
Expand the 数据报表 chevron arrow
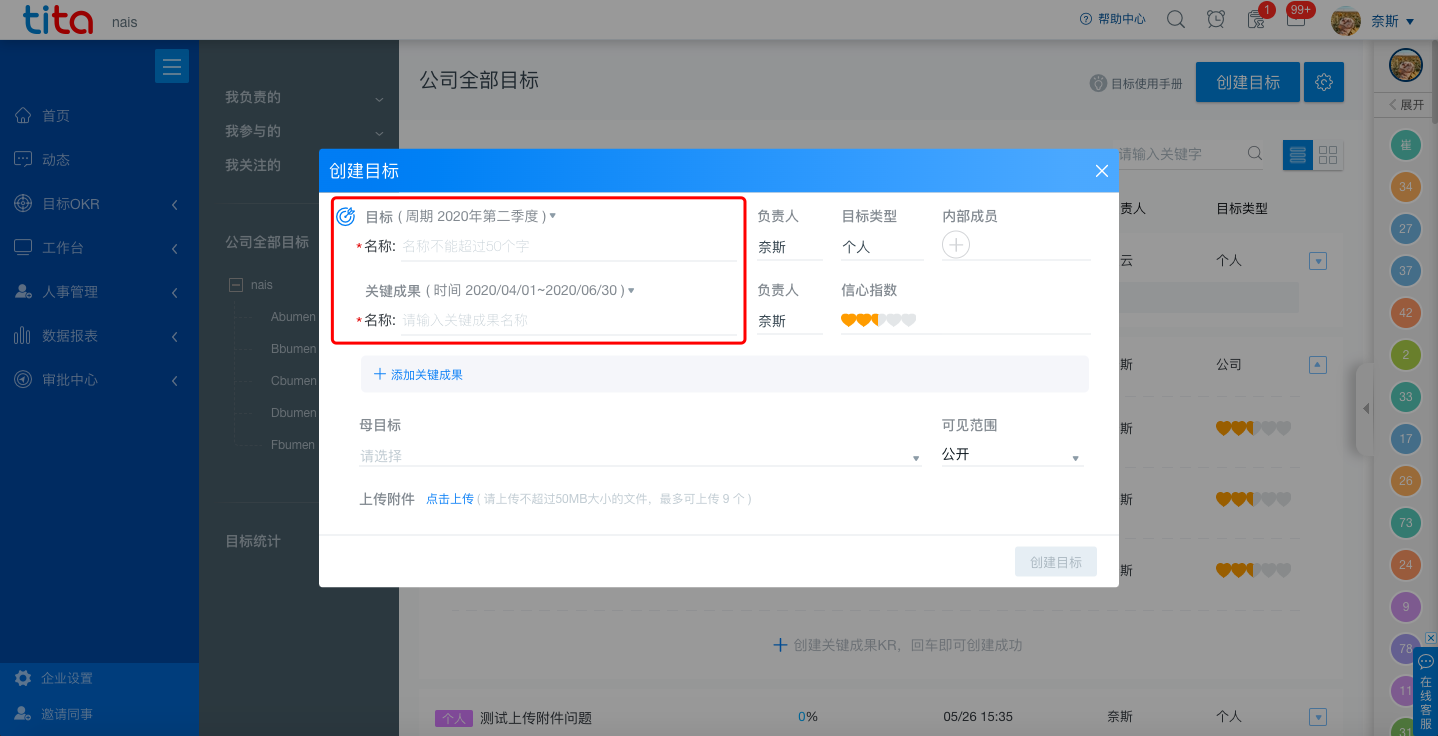click(x=175, y=336)
